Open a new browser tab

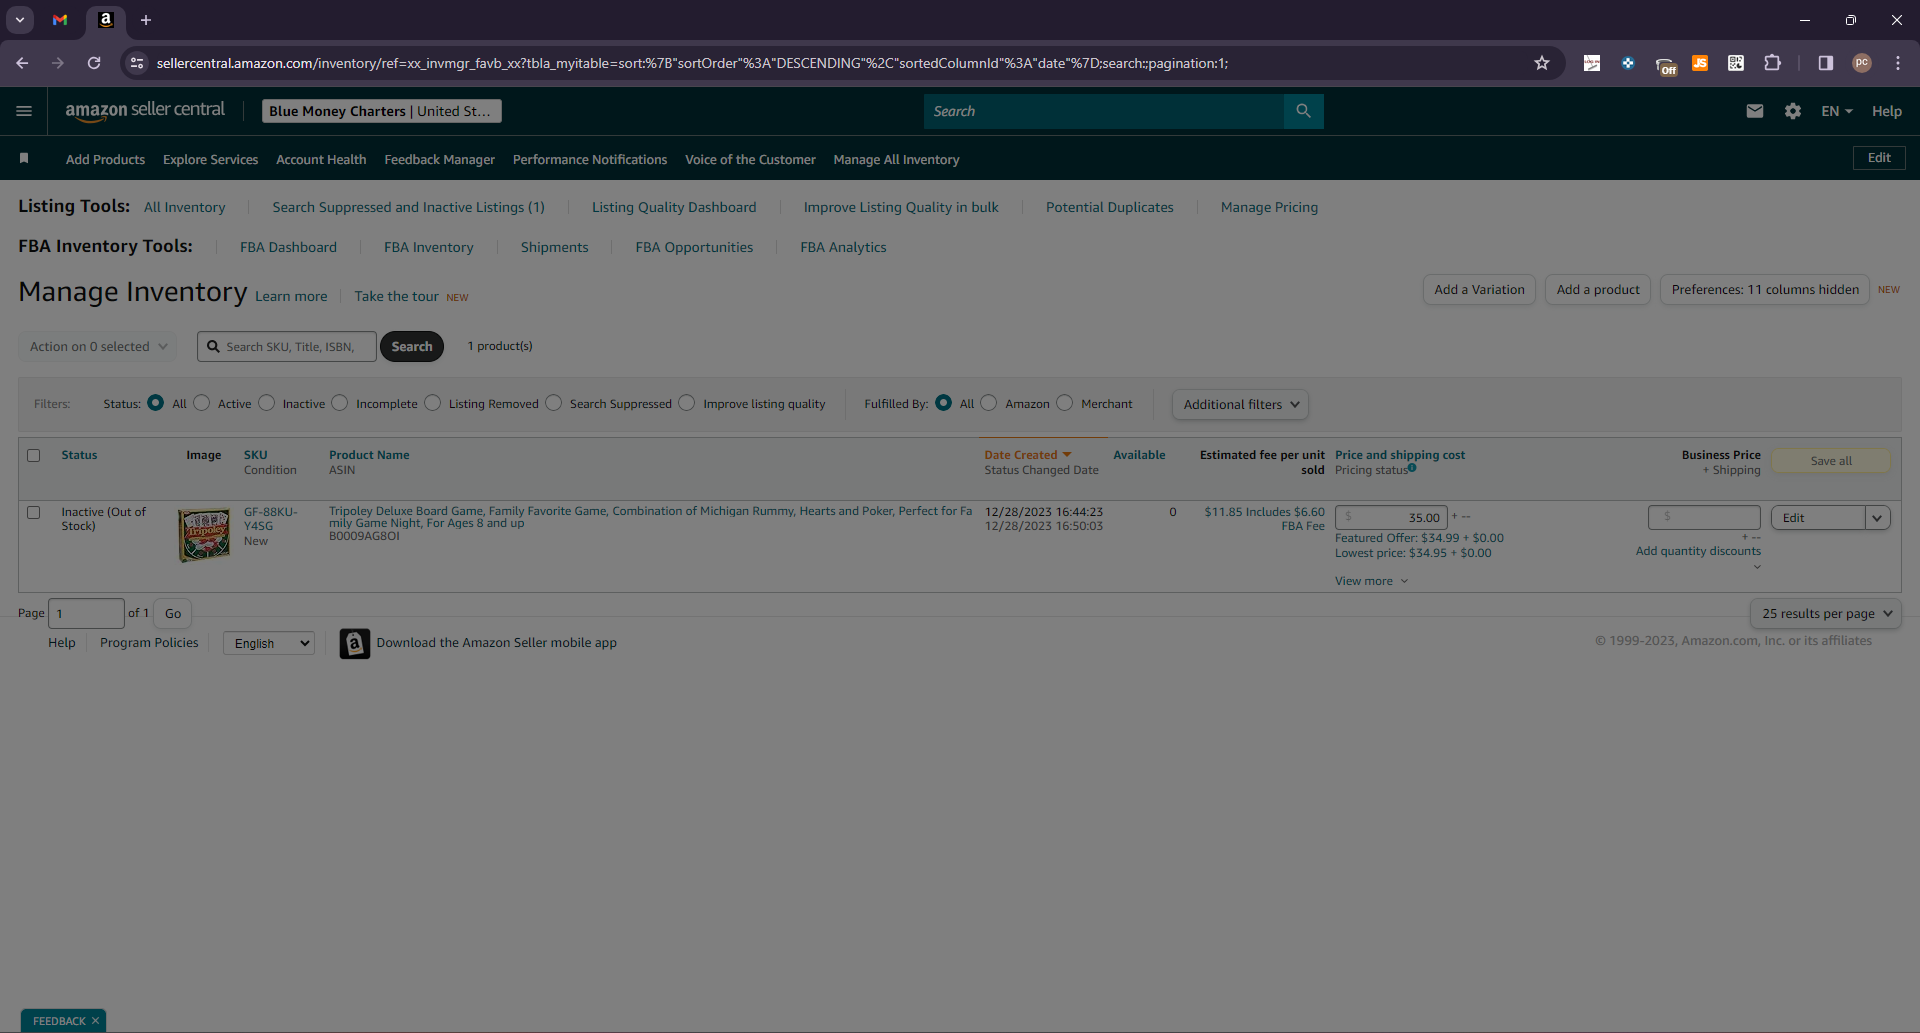(146, 20)
